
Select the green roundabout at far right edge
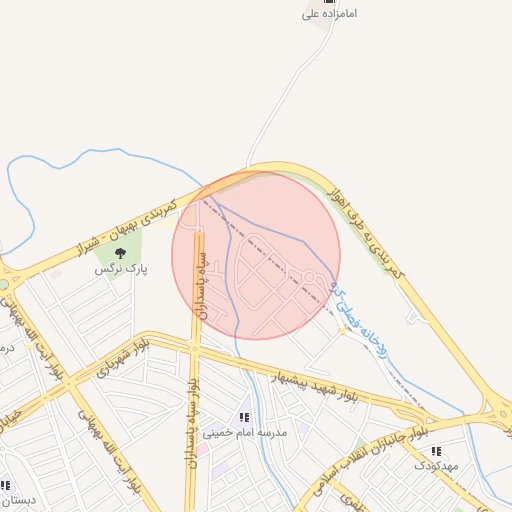point(503,414)
